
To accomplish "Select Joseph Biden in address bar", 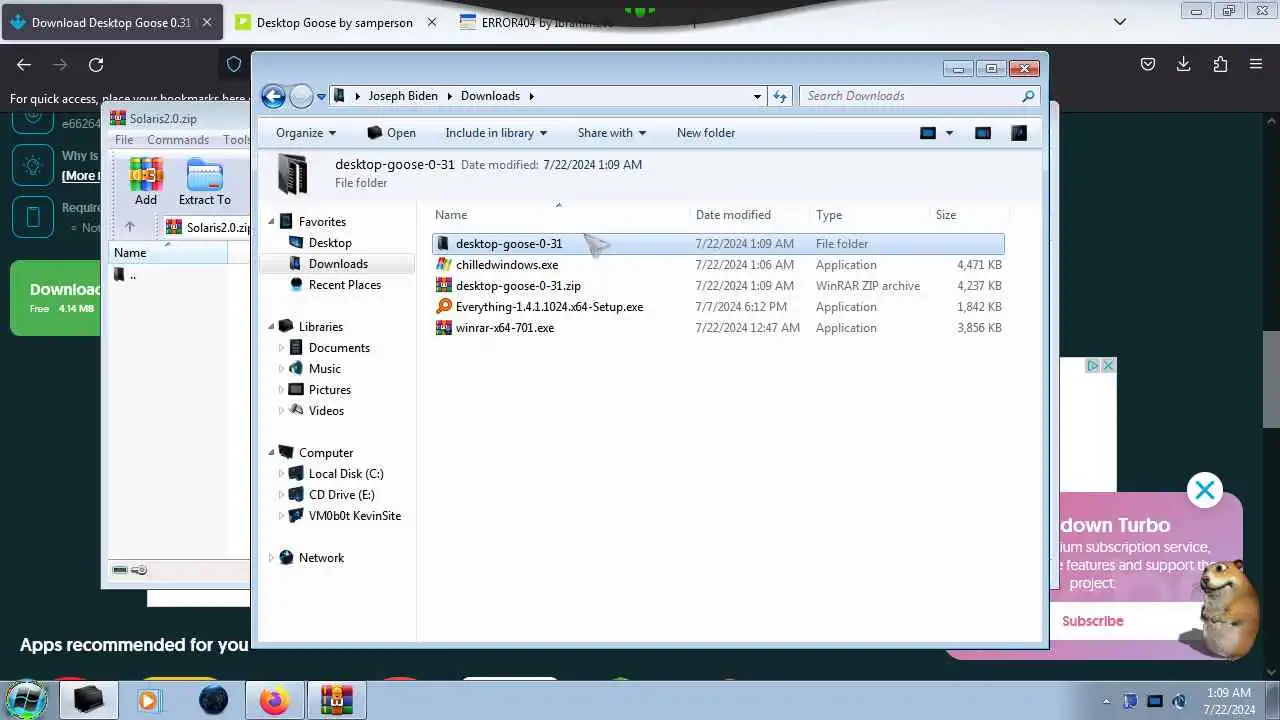I will (x=403, y=96).
